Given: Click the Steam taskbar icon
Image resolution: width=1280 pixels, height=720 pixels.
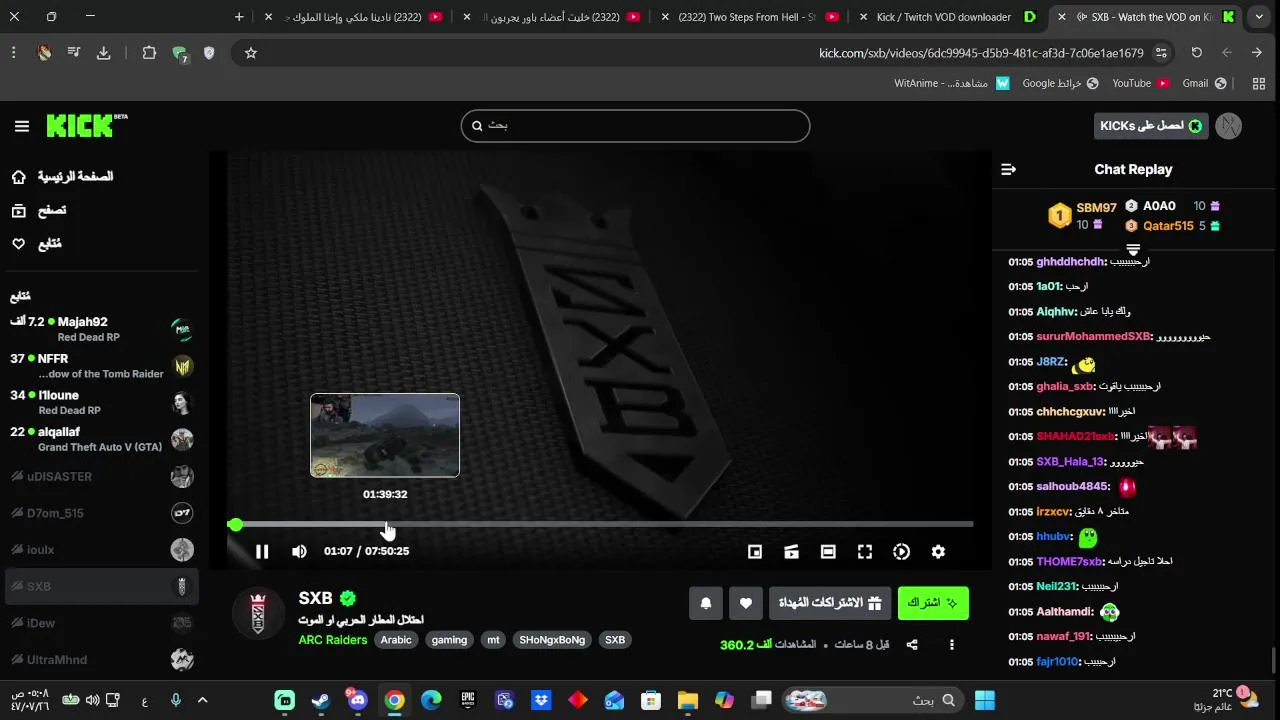Looking at the screenshot, I should (321, 700).
